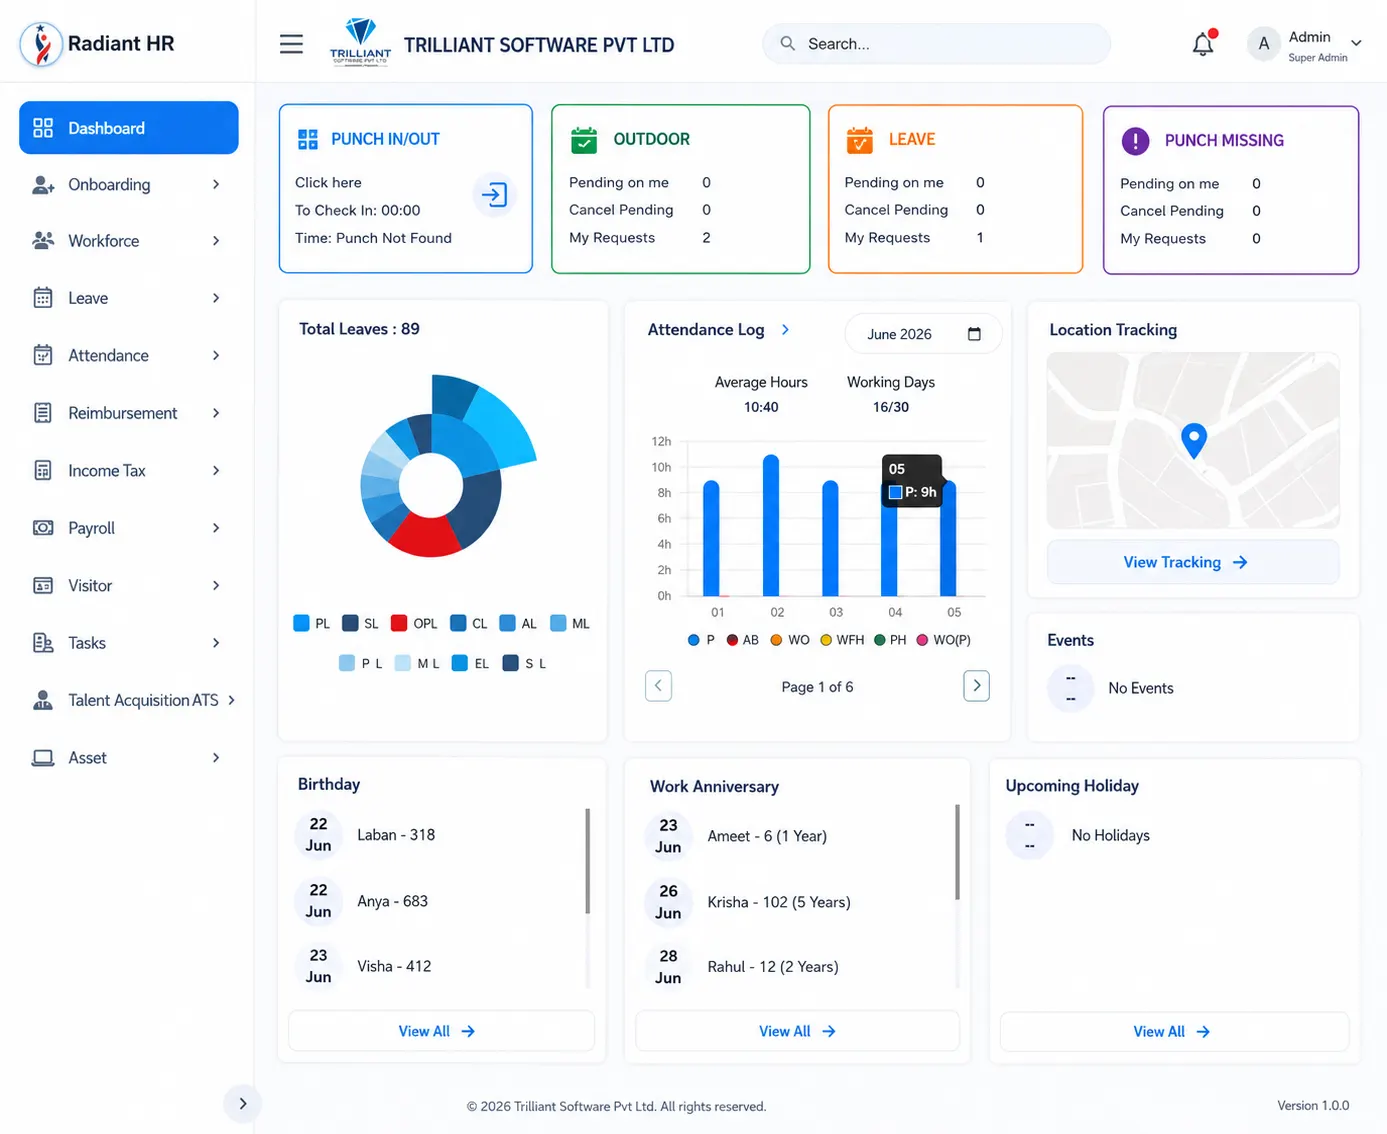Click the Punch In/Out grid icon

click(x=308, y=139)
